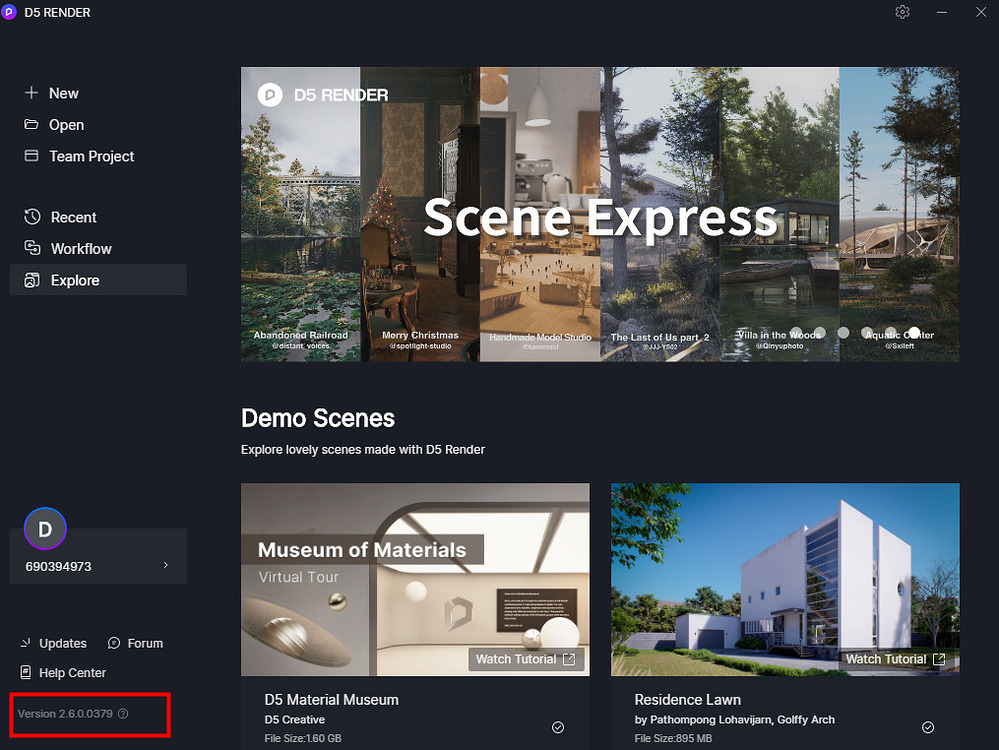Open the Residence Lawn scene thumbnail

(x=785, y=579)
